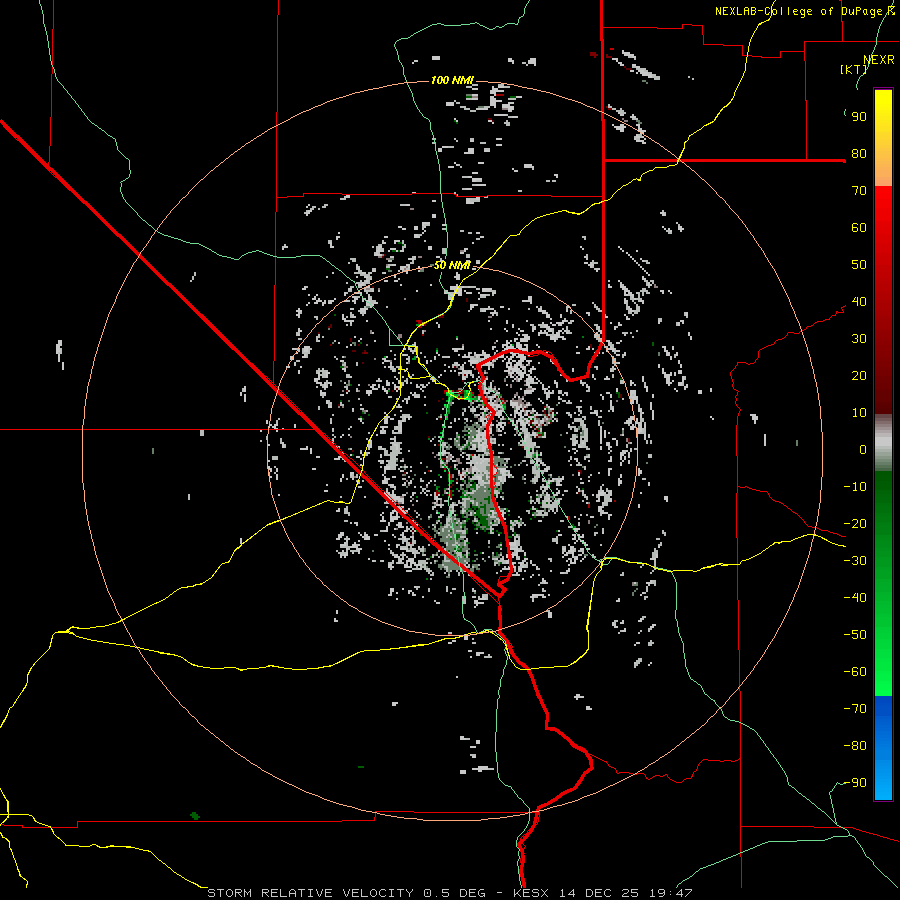Select the "-40" velocity scale label

coord(855,598)
